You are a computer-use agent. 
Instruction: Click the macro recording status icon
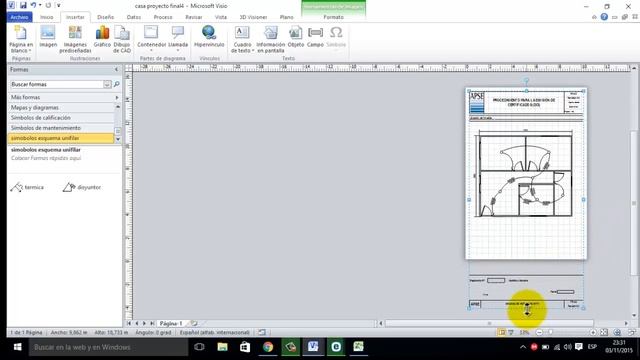tap(262, 333)
